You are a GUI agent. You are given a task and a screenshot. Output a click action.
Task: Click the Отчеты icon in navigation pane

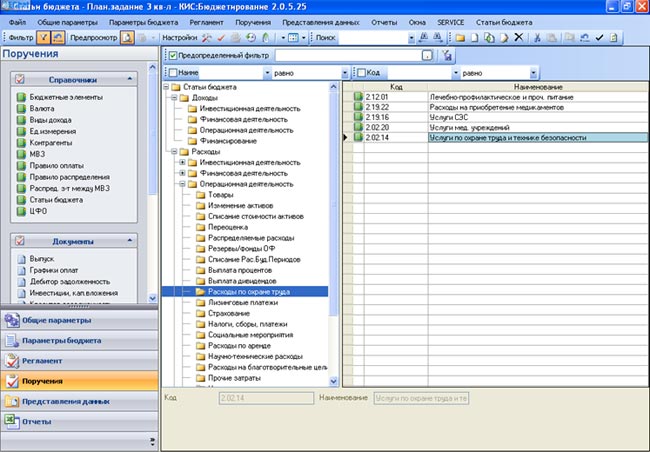point(11,422)
